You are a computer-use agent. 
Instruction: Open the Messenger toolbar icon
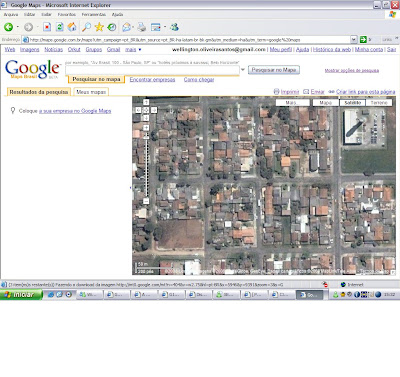(174, 27)
